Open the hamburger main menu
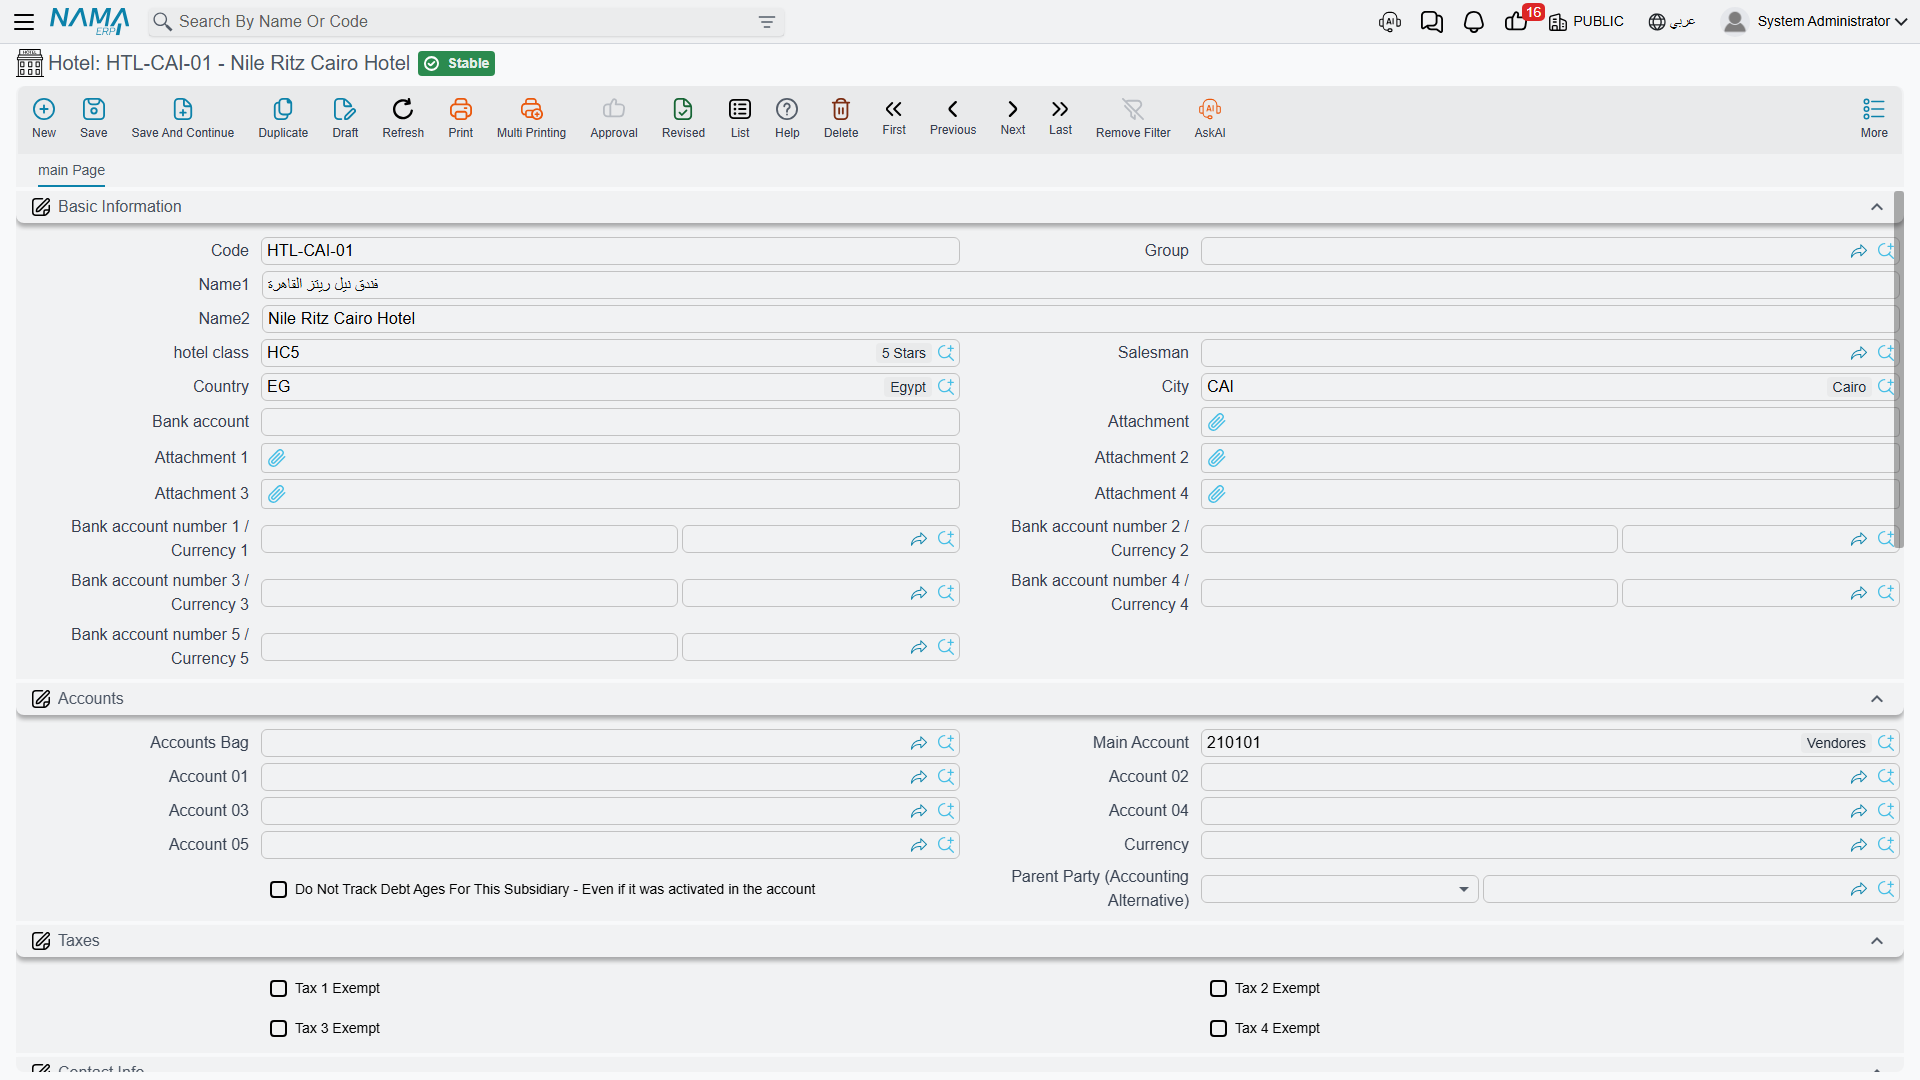The image size is (1920, 1080). [x=24, y=21]
